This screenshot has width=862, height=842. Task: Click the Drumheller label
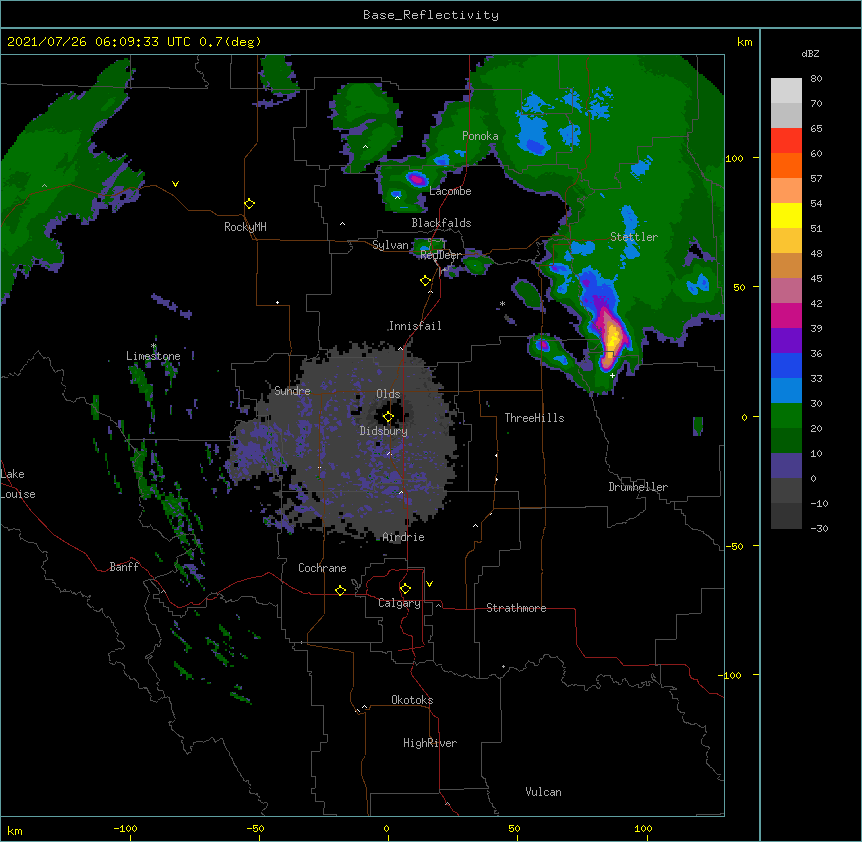coord(638,487)
